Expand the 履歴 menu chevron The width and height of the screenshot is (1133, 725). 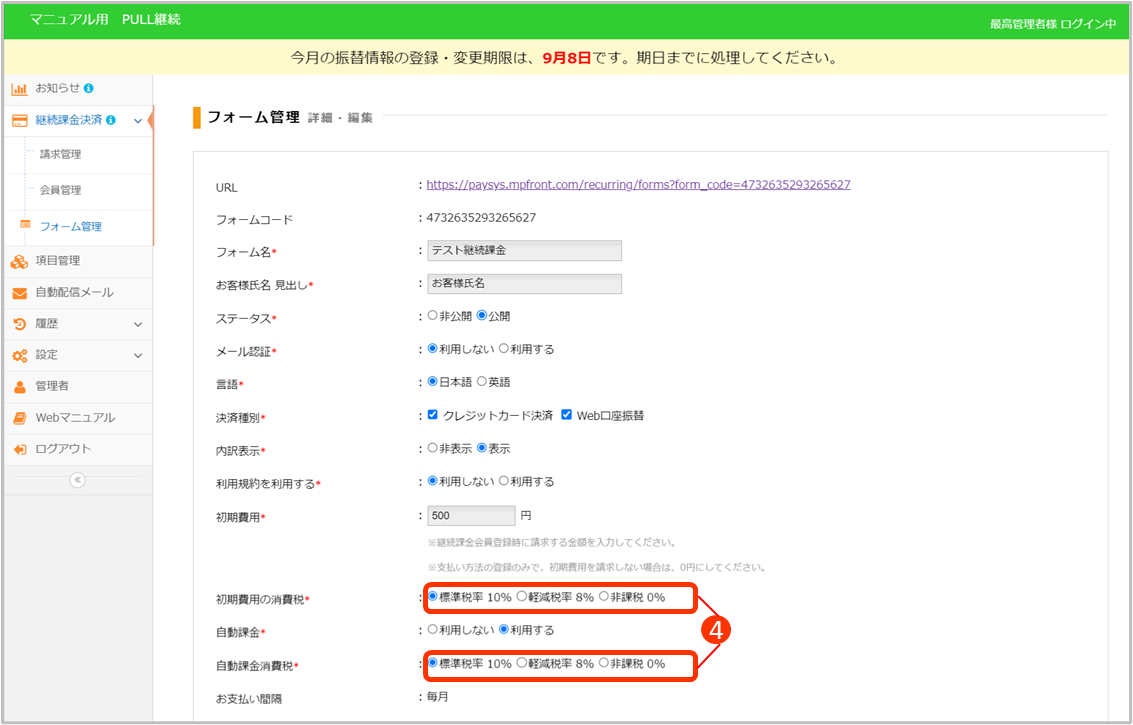pos(138,324)
